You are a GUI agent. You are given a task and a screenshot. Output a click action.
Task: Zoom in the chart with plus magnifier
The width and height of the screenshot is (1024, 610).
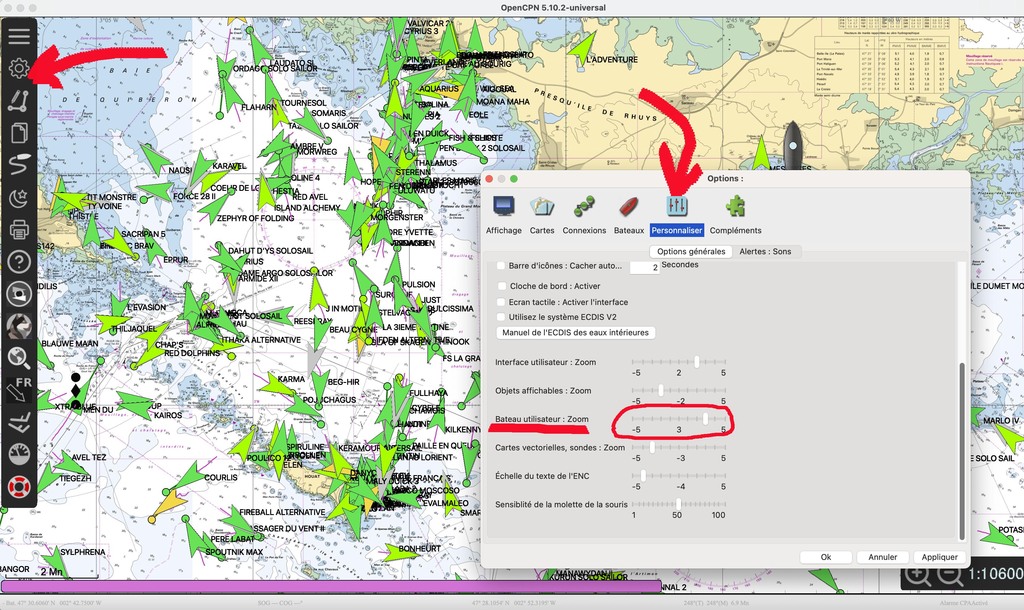(918, 575)
